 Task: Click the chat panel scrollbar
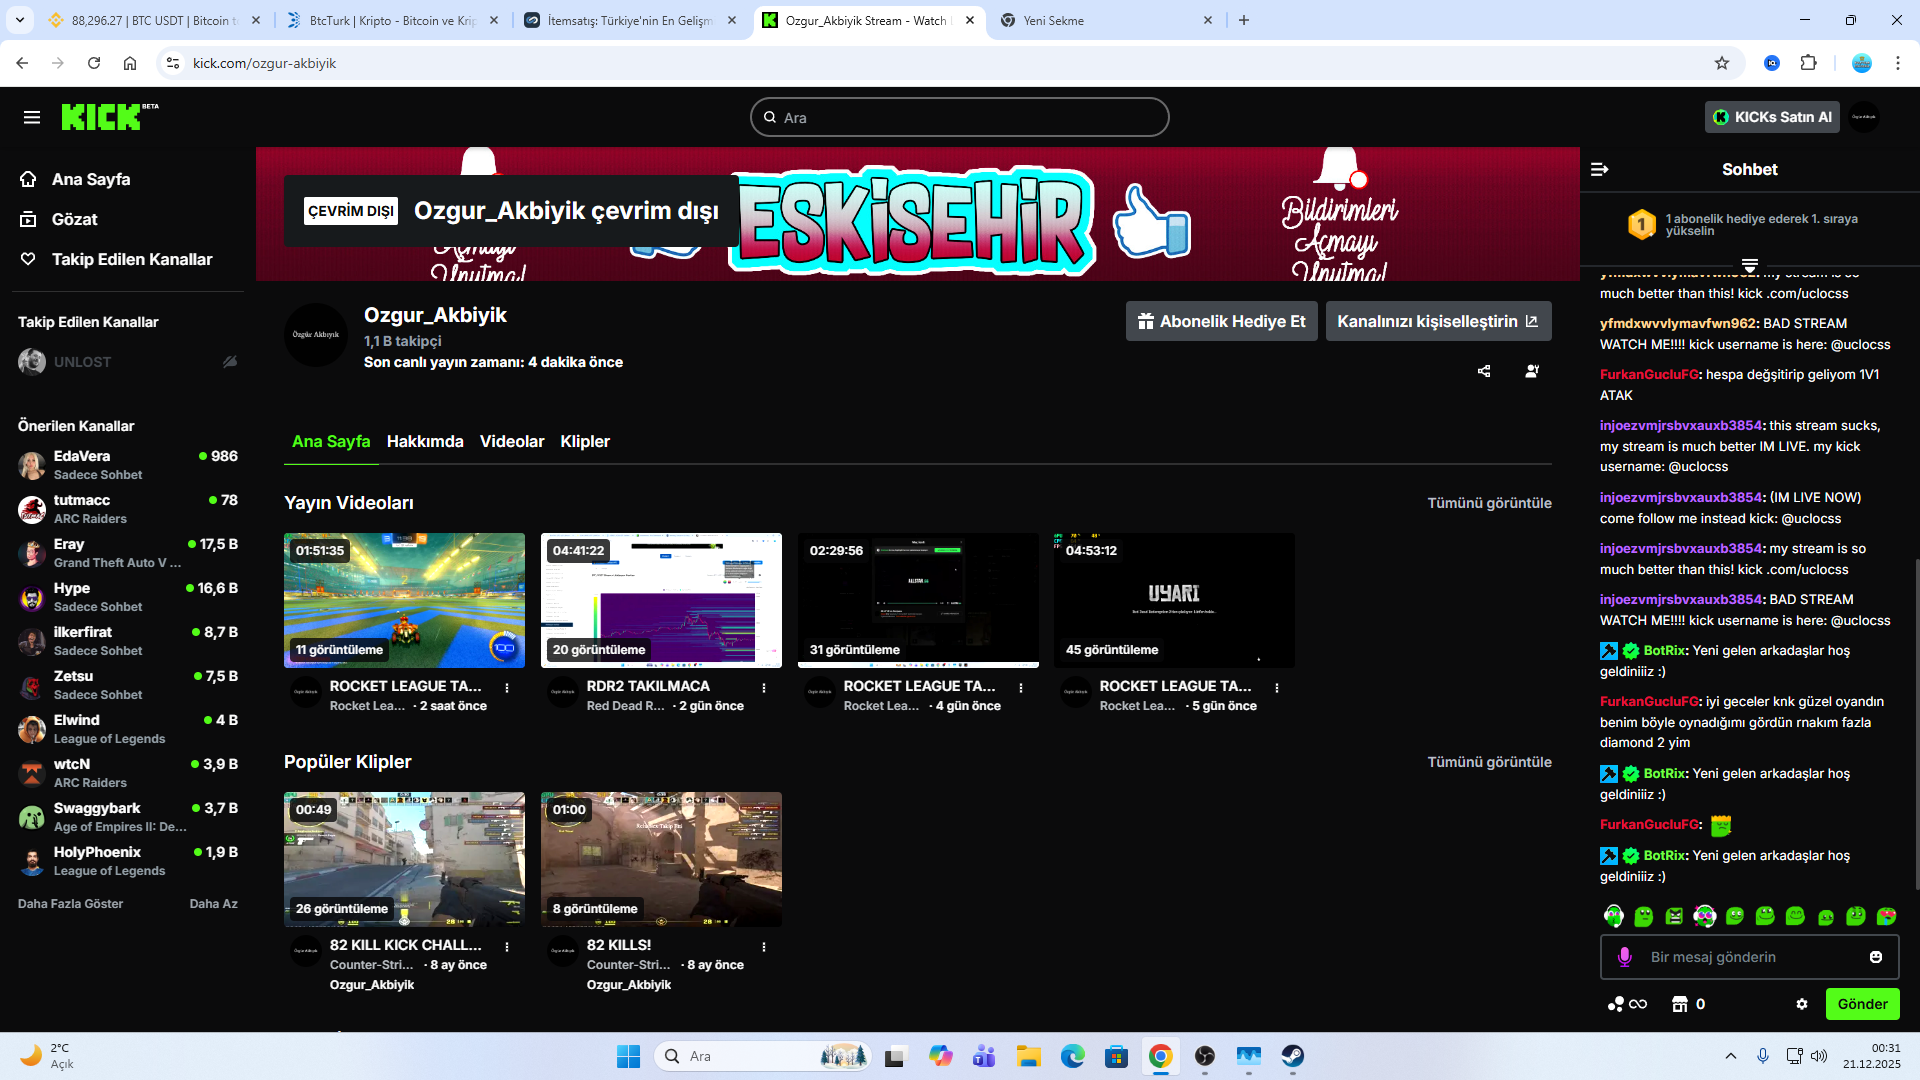1916,724
